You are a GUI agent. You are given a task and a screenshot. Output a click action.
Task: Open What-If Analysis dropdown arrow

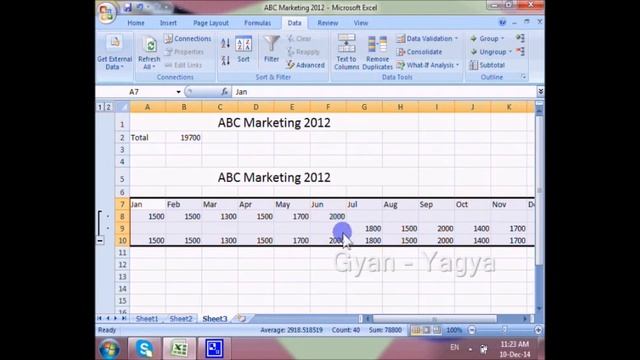(458, 65)
